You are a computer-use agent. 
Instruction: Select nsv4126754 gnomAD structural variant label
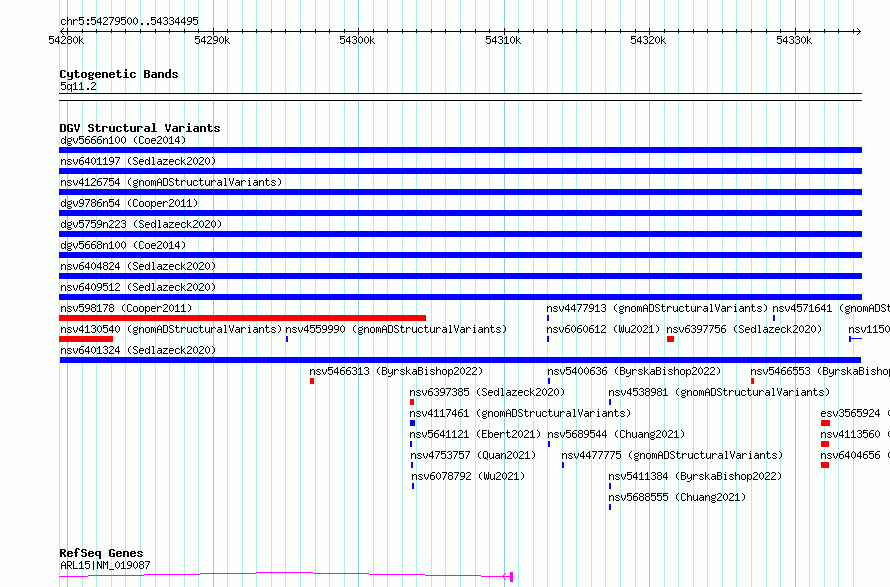click(x=171, y=182)
